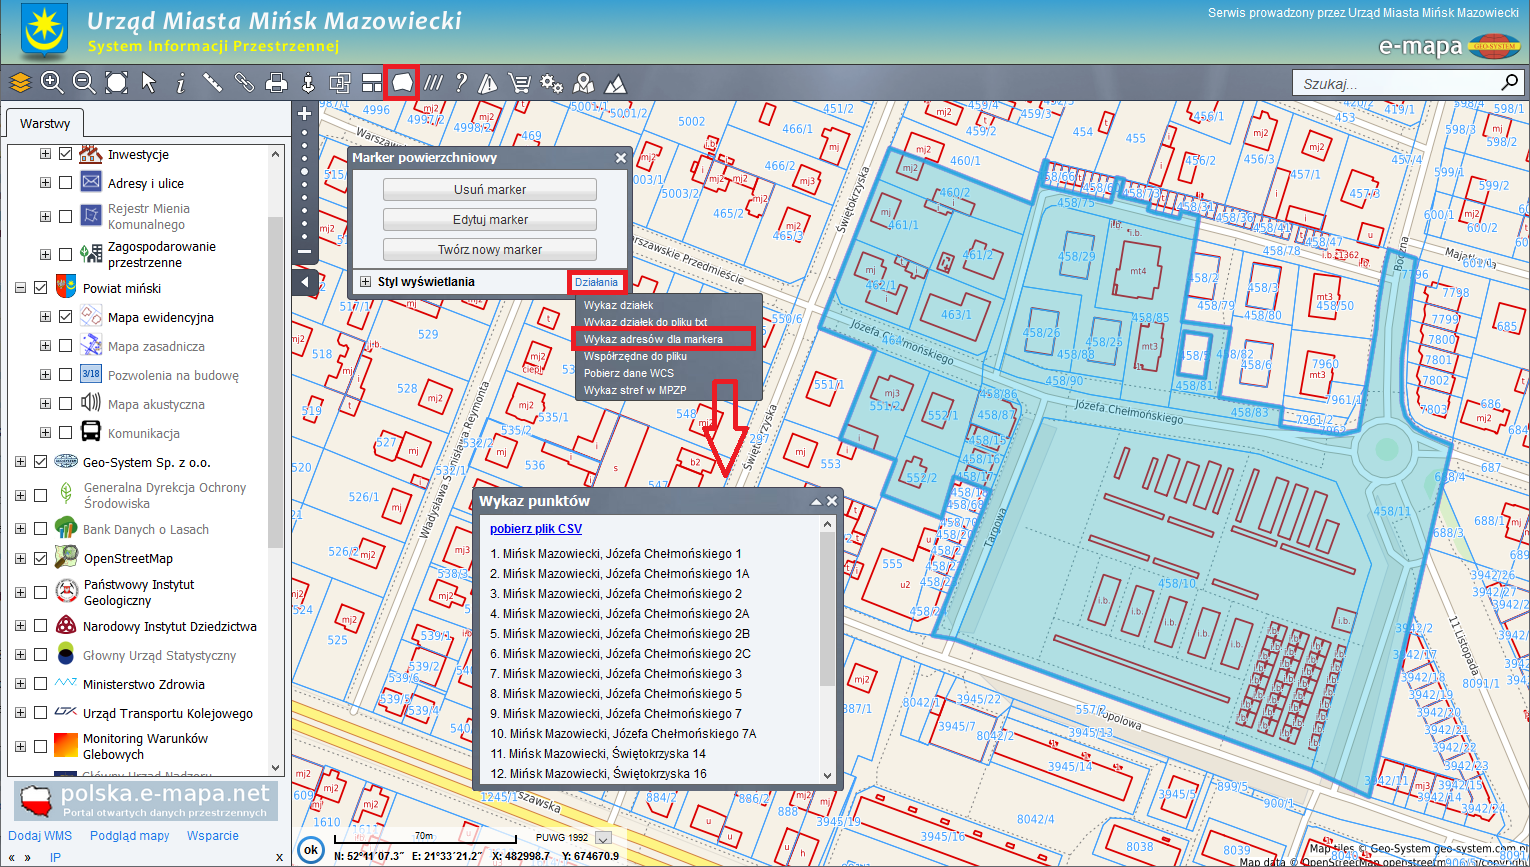The height and width of the screenshot is (867, 1530).
Task: Activate the info (i) tool
Action: 181,83
